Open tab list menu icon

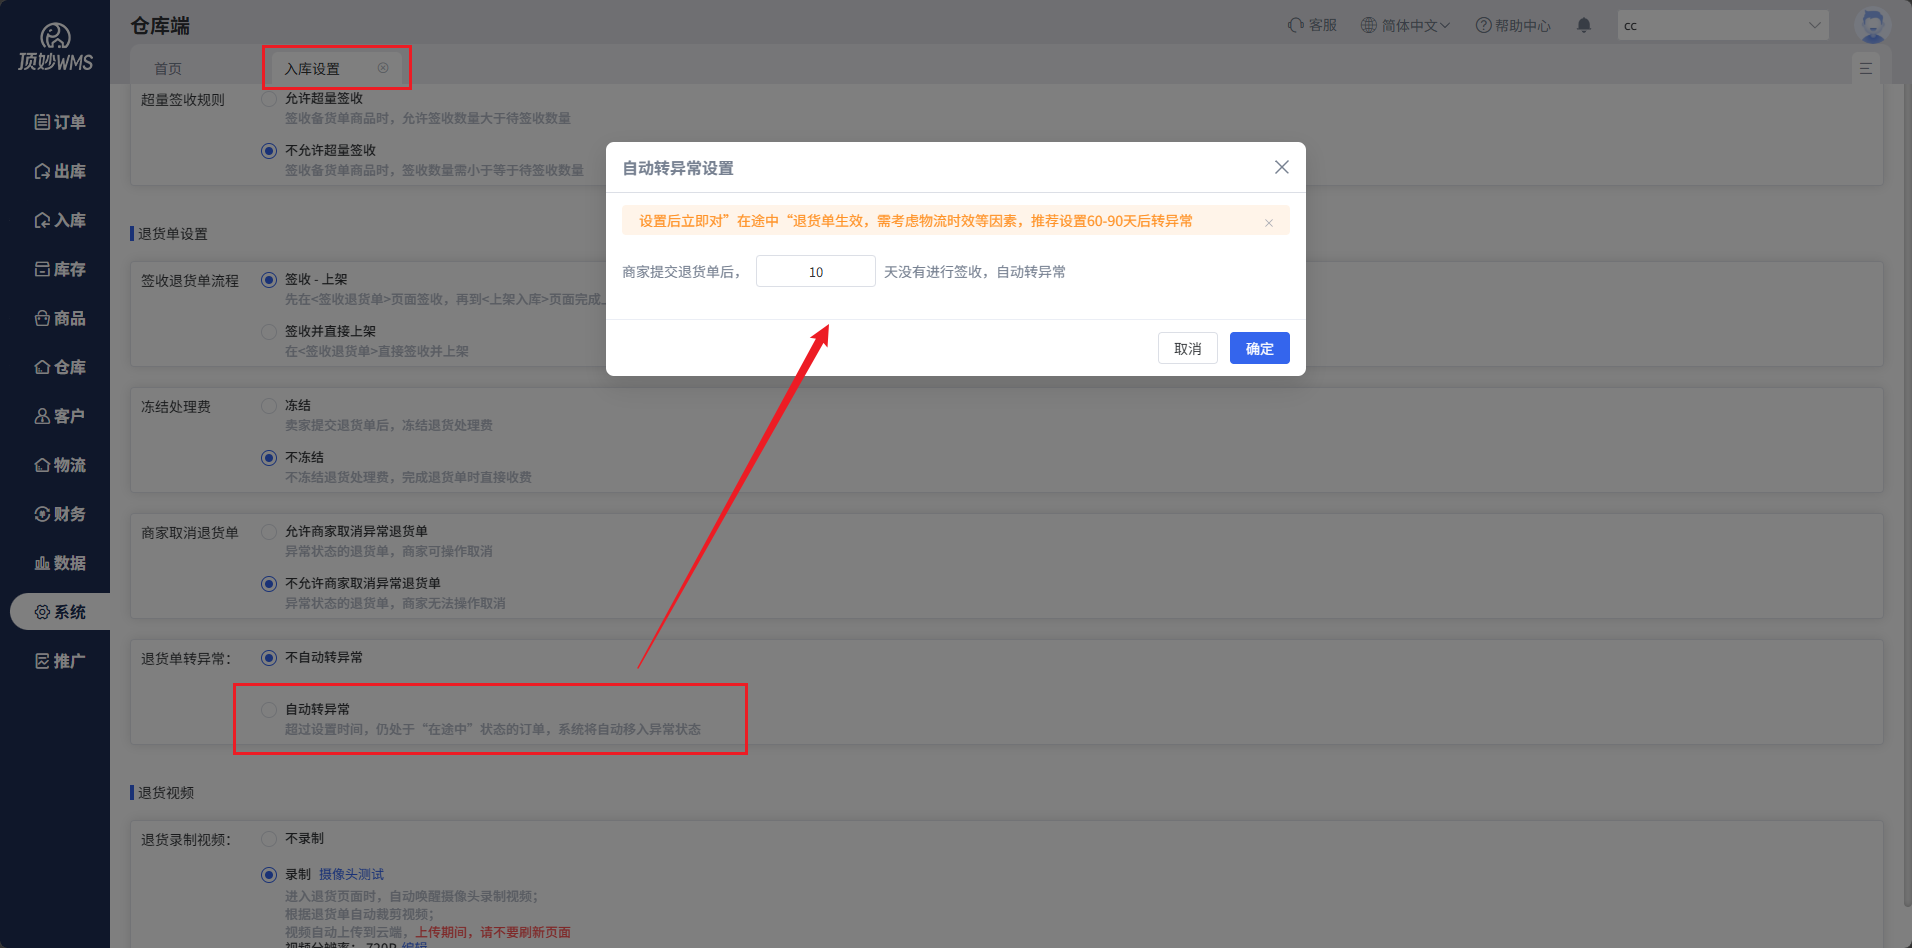[1866, 68]
